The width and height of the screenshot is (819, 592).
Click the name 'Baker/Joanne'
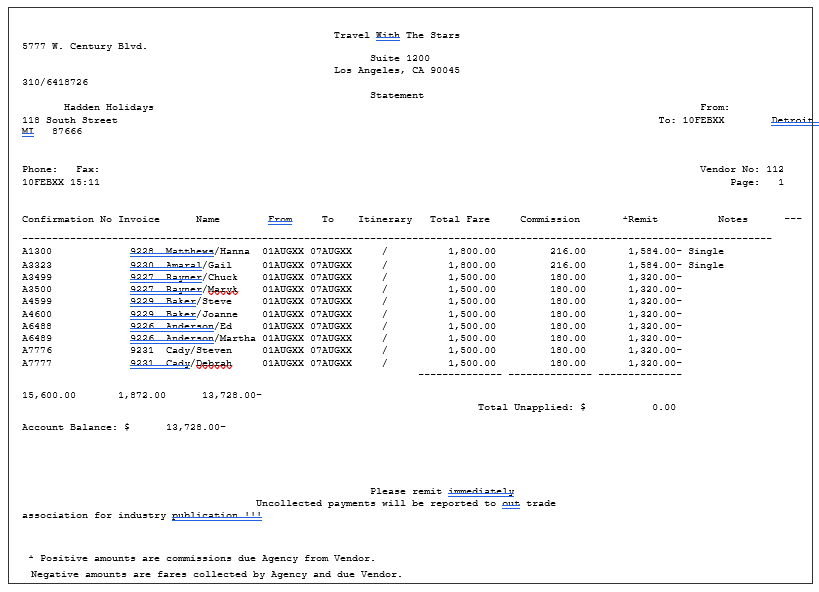pos(202,314)
